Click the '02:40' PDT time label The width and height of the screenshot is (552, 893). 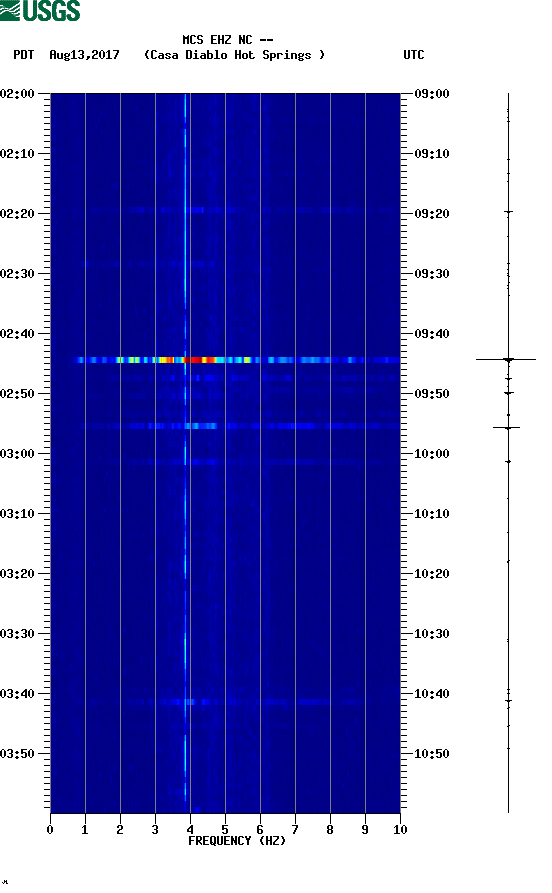(x=17, y=334)
